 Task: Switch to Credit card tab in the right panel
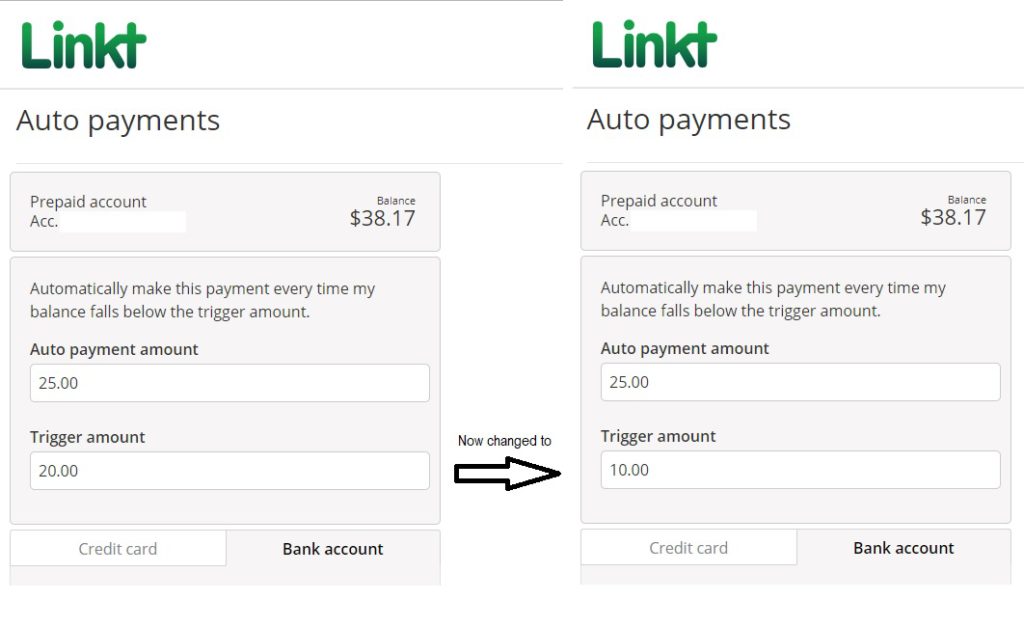(x=688, y=548)
